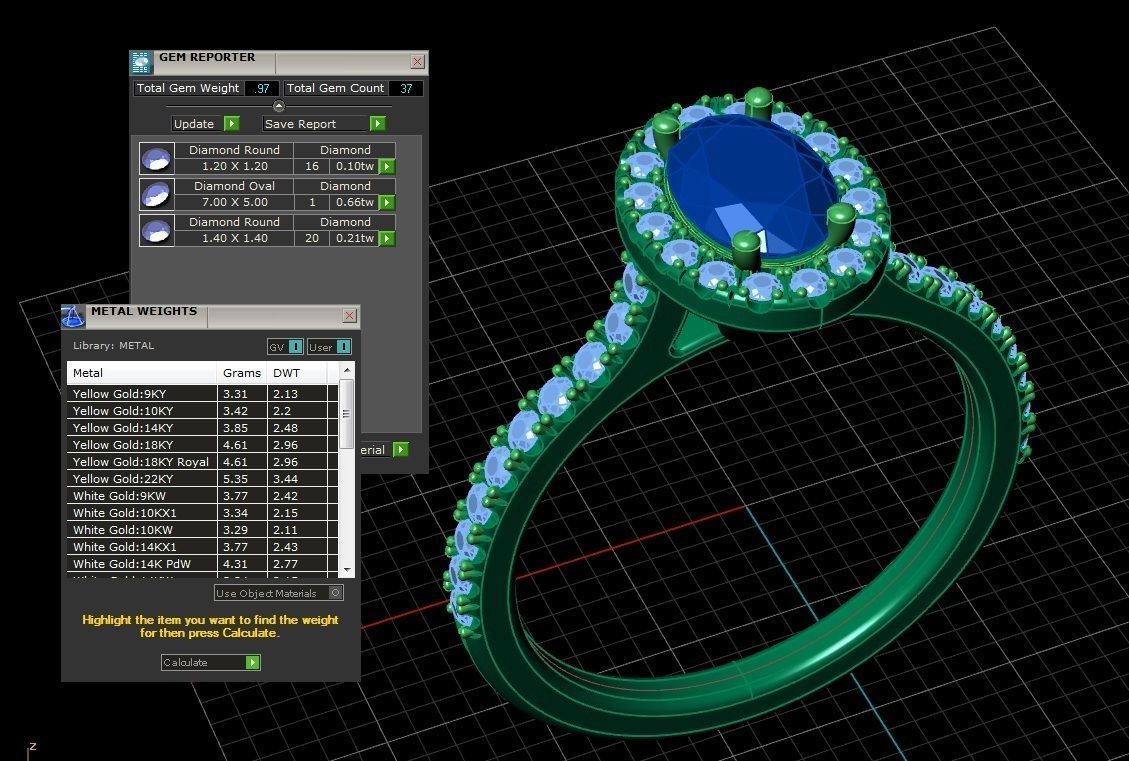1129x761 pixels.
Task: Select the Yellow Gold:9KY row
Action: tap(202, 394)
